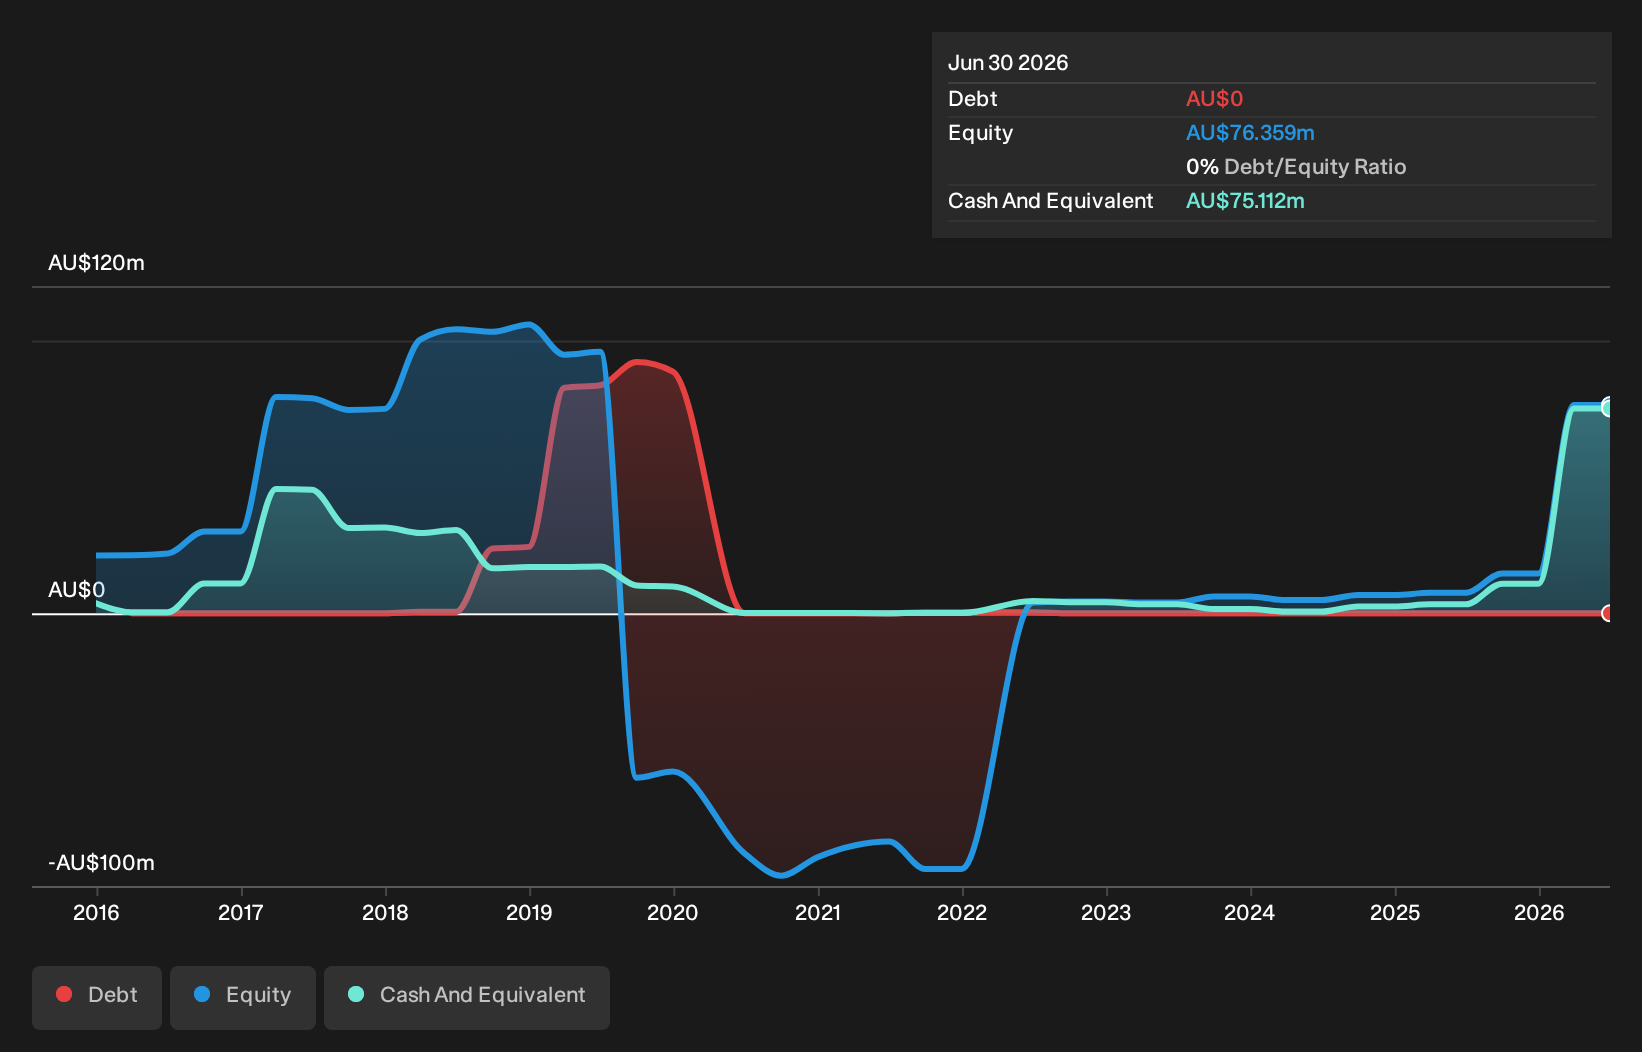Click the 2026 x-axis label

click(x=1539, y=912)
